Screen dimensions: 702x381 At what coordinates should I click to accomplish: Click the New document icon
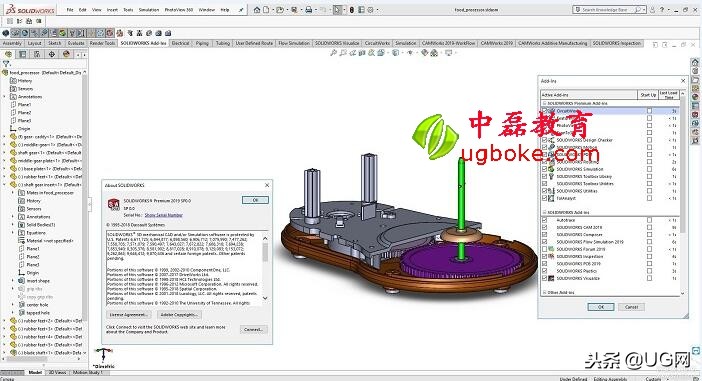[266, 9]
